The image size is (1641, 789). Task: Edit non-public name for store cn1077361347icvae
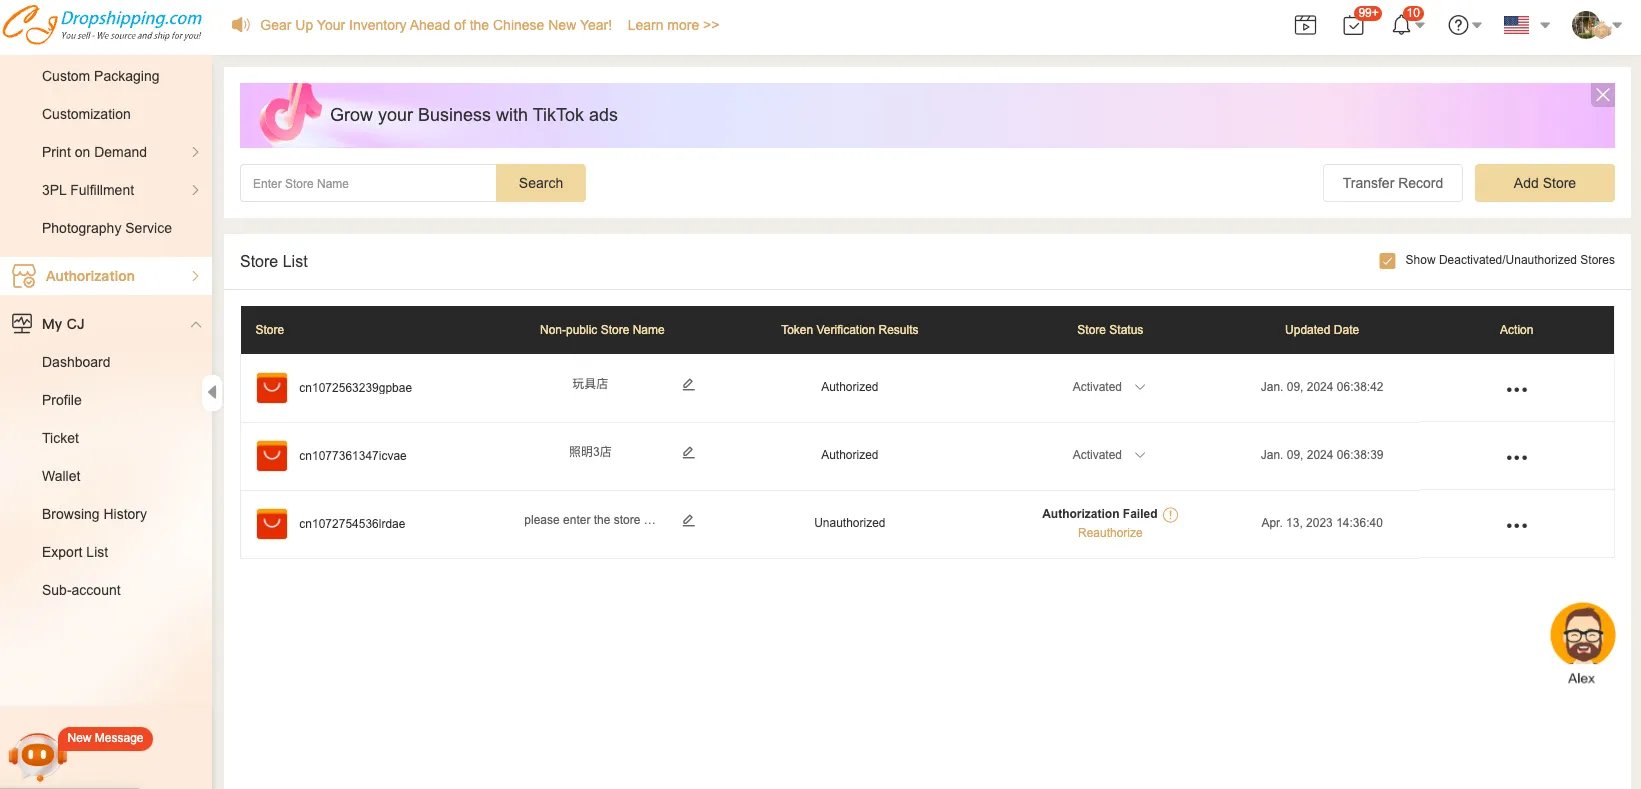point(688,453)
